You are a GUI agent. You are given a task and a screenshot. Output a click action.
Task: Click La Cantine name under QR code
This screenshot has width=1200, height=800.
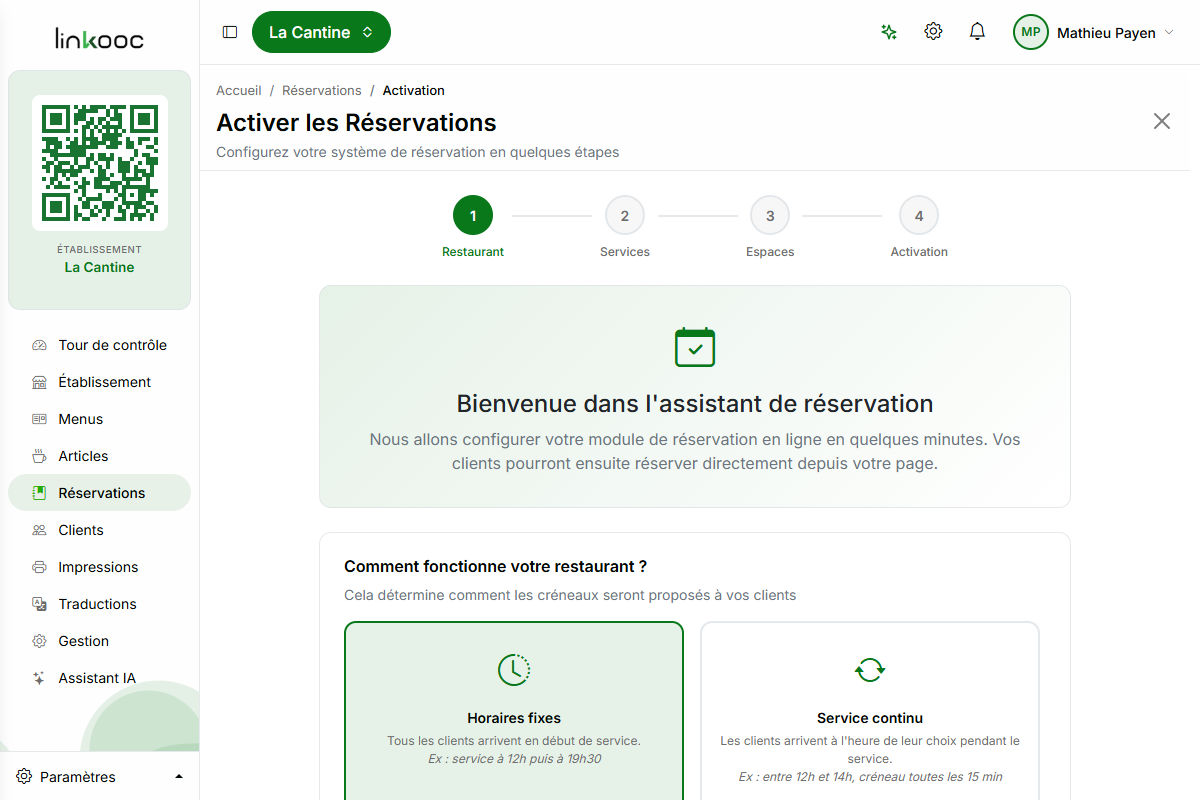point(100,267)
